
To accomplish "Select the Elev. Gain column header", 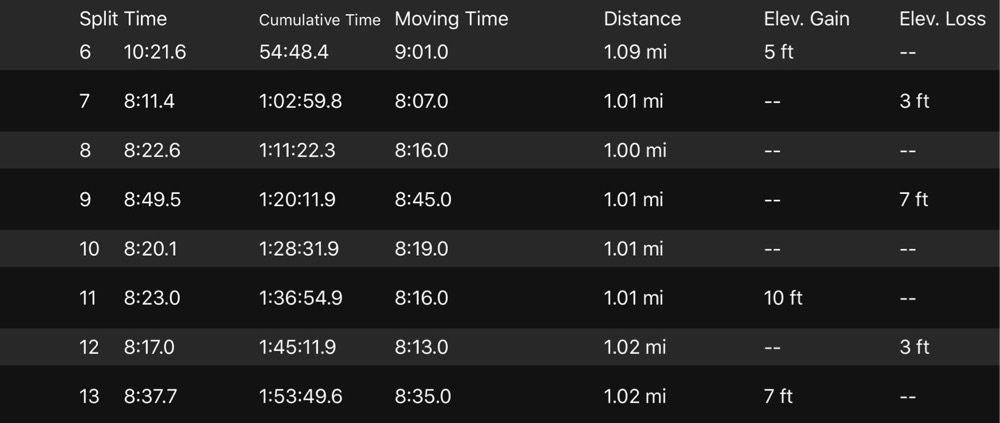I will coord(807,19).
